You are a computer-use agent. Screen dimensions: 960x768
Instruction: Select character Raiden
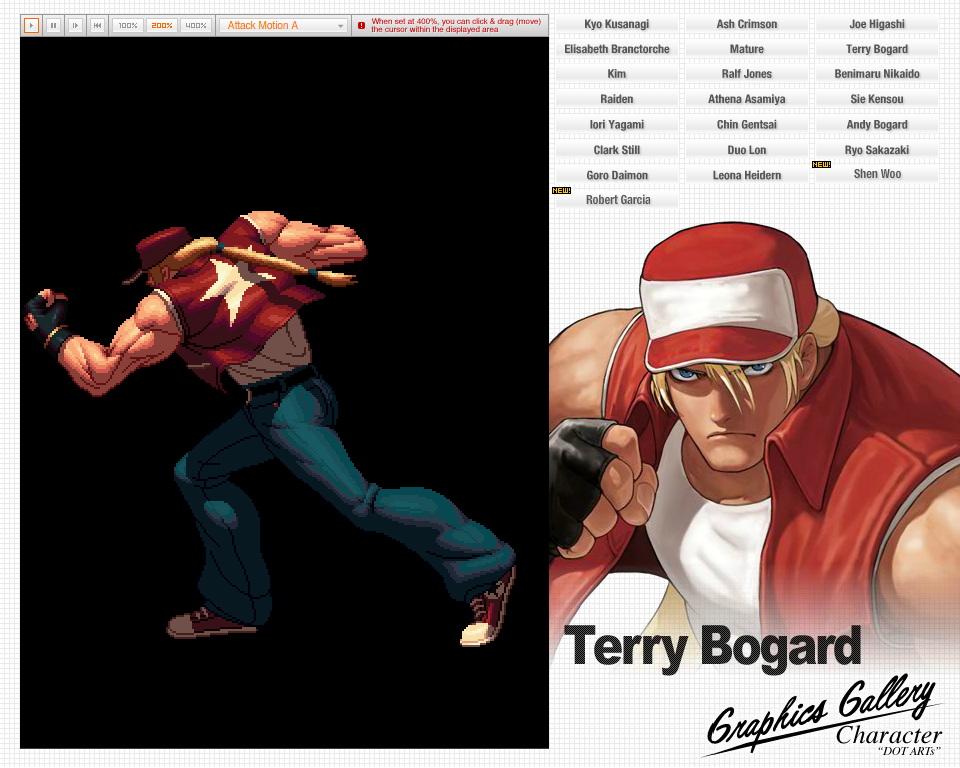(617, 99)
